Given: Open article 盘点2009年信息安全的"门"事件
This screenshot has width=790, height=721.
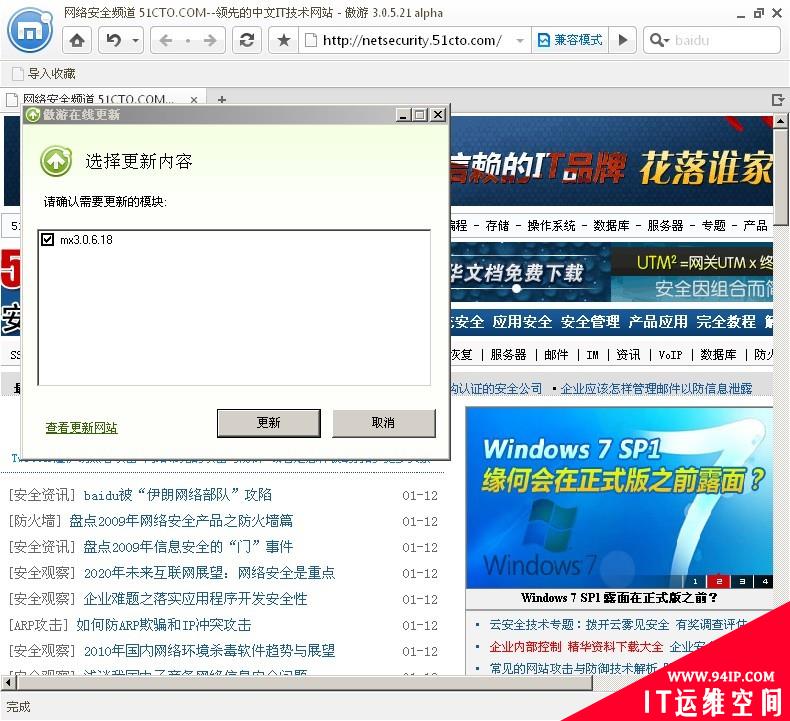Looking at the screenshot, I should [188, 547].
